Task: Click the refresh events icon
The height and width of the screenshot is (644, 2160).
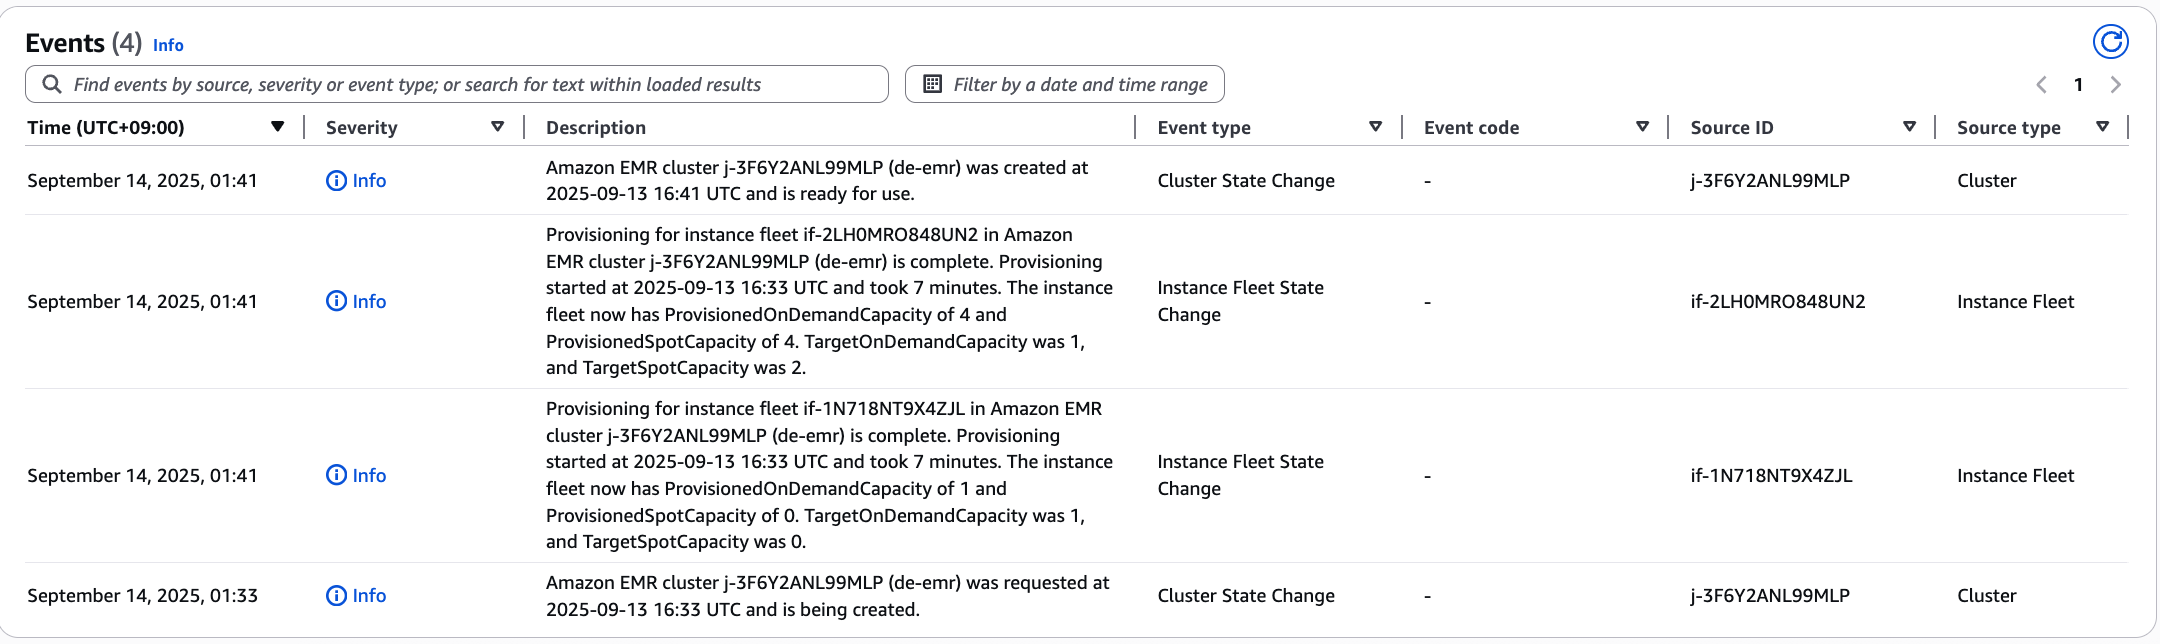Action: coord(2110,42)
